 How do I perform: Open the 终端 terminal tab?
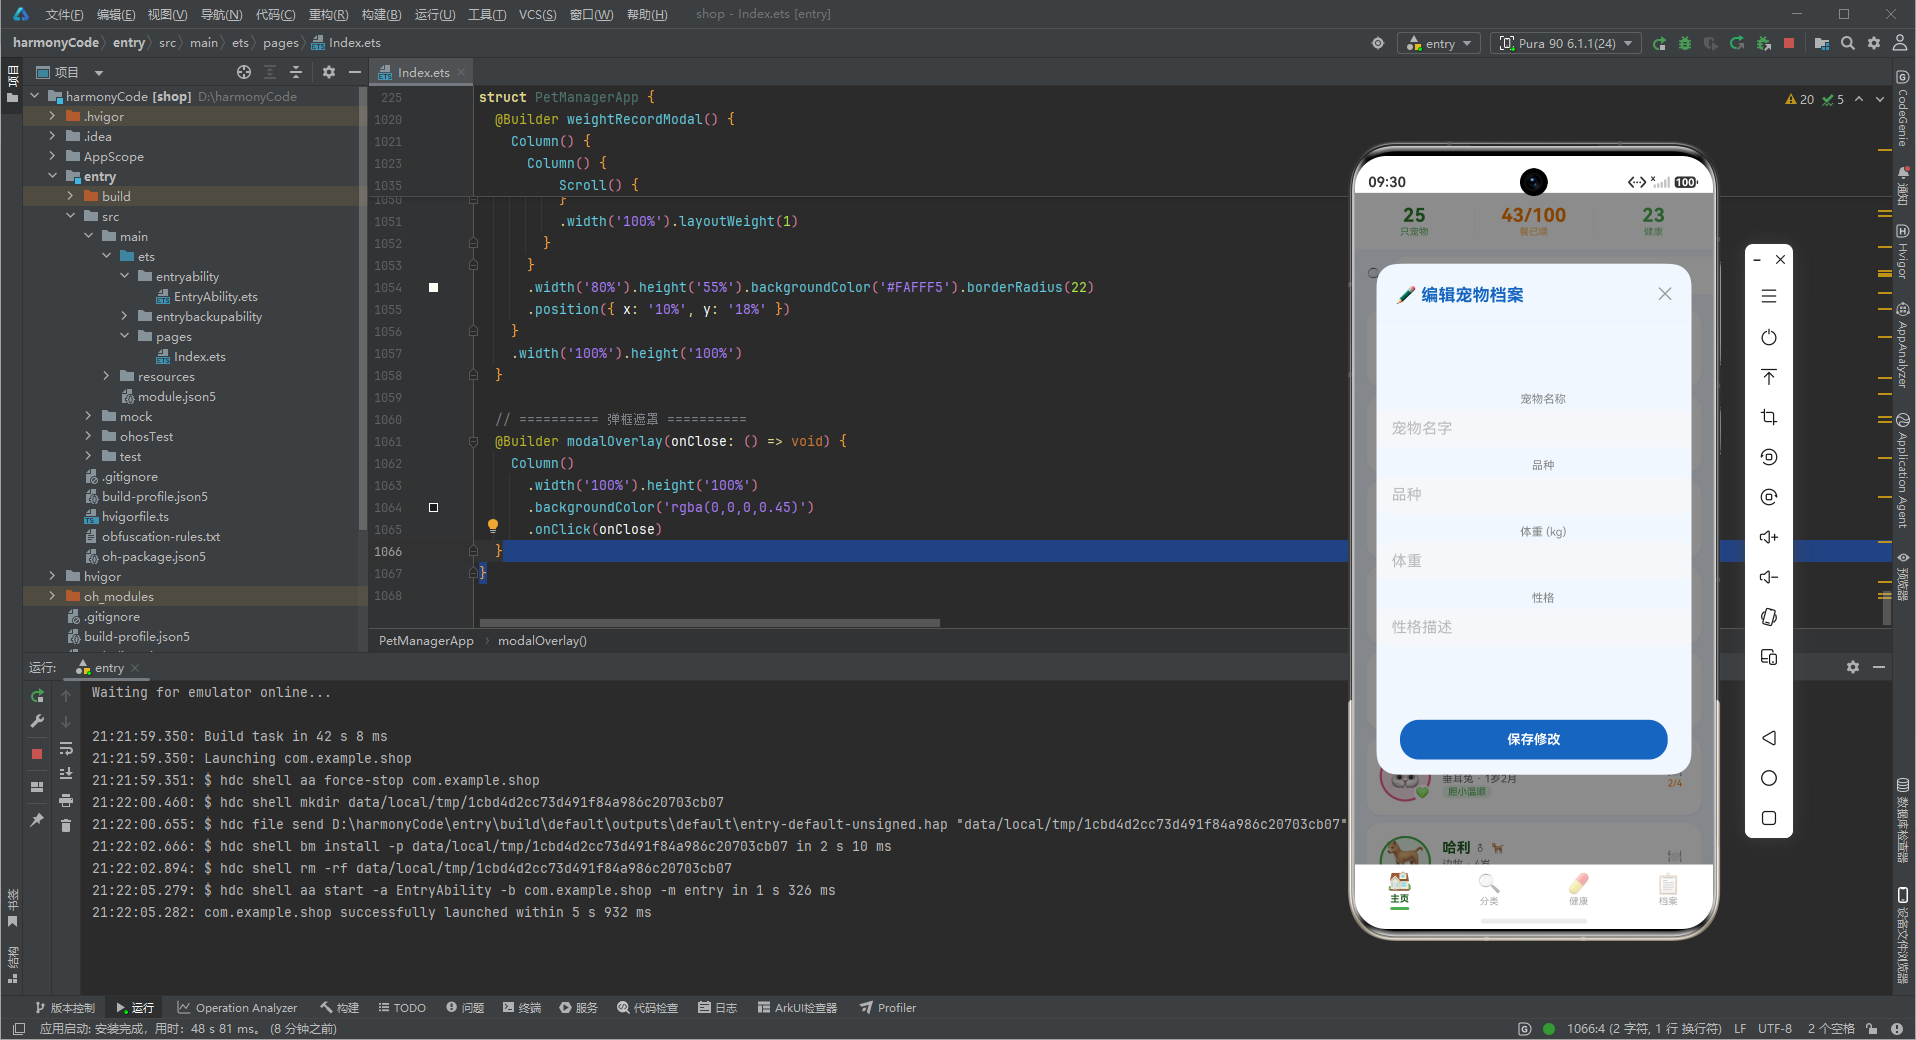point(521,1008)
